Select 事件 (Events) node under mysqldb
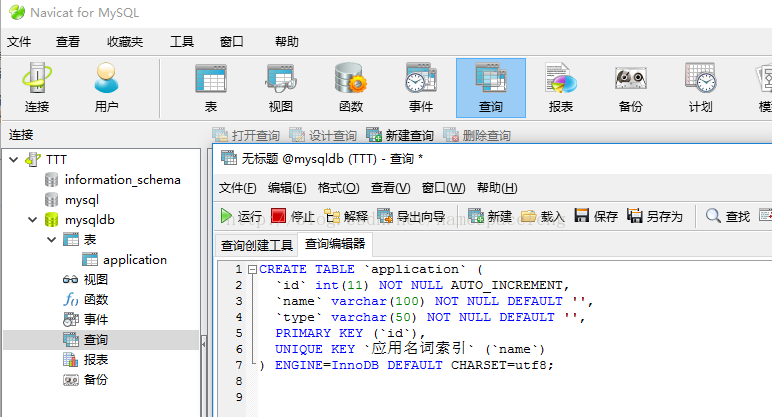This screenshot has width=772, height=417. click(x=96, y=320)
